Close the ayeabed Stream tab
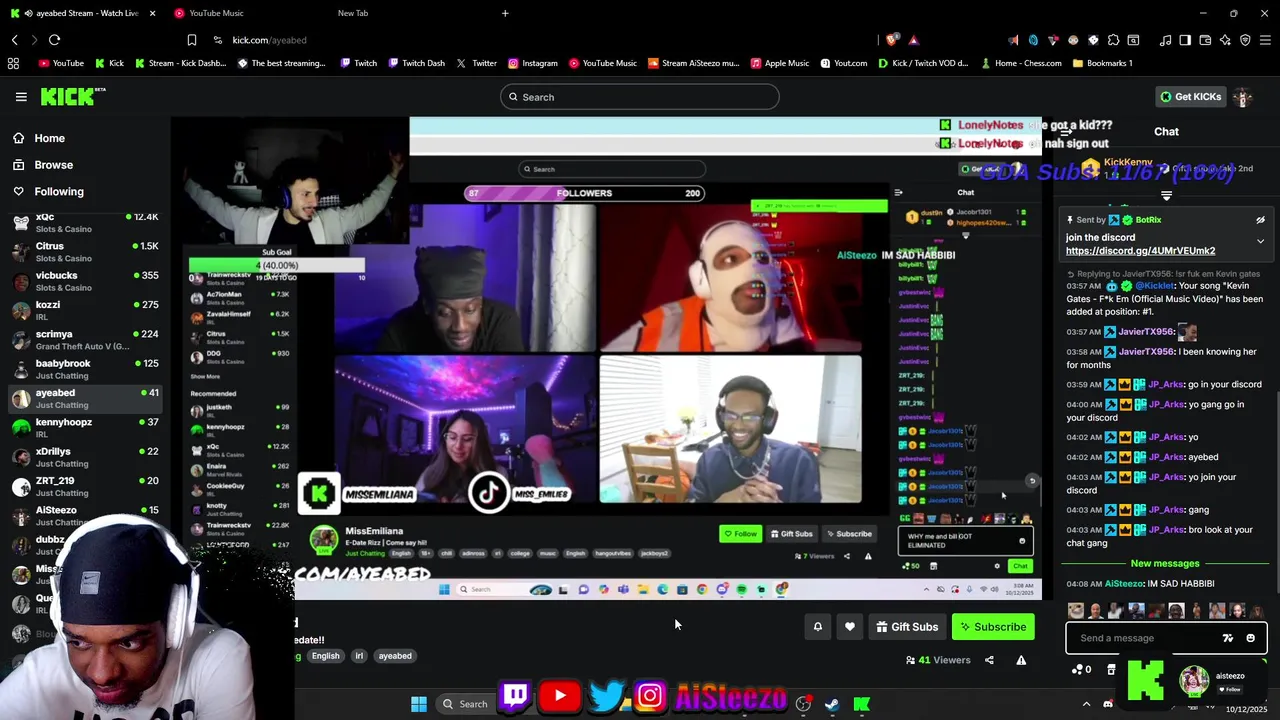This screenshot has width=1280, height=720. pos(152,13)
